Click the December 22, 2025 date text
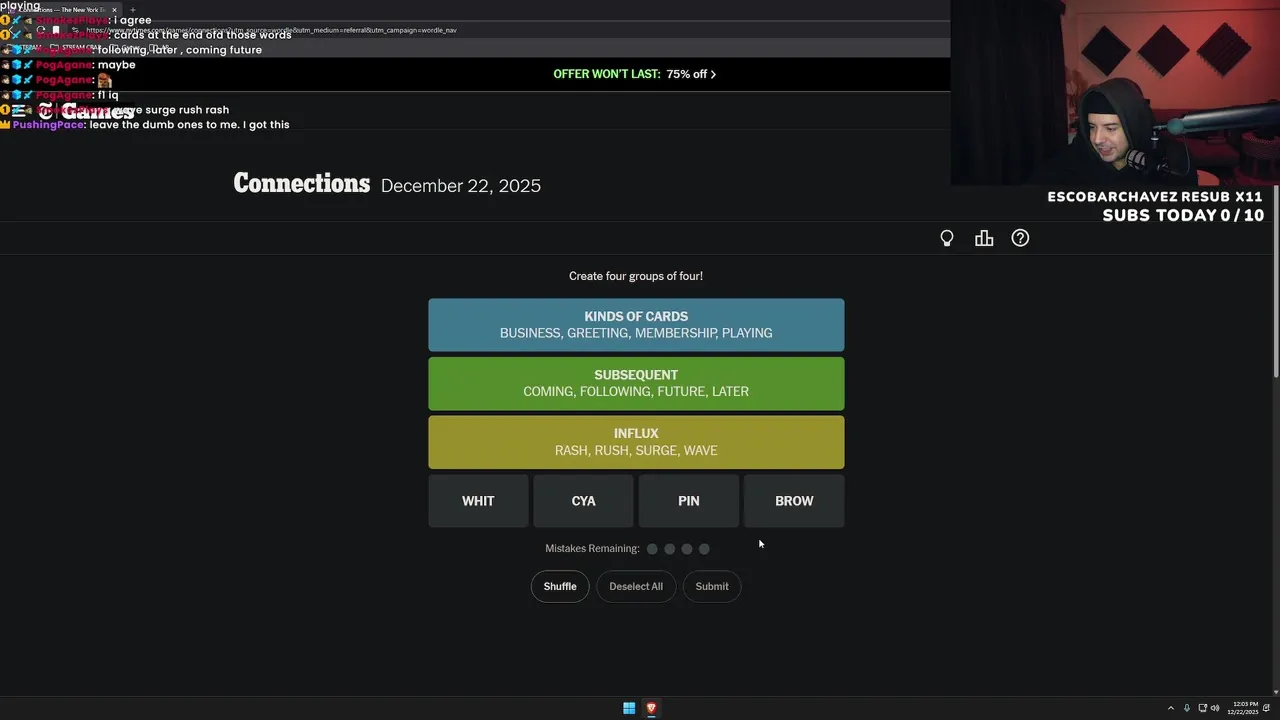The height and width of the screenshot is (720, 1280). (x=461, y=186)
